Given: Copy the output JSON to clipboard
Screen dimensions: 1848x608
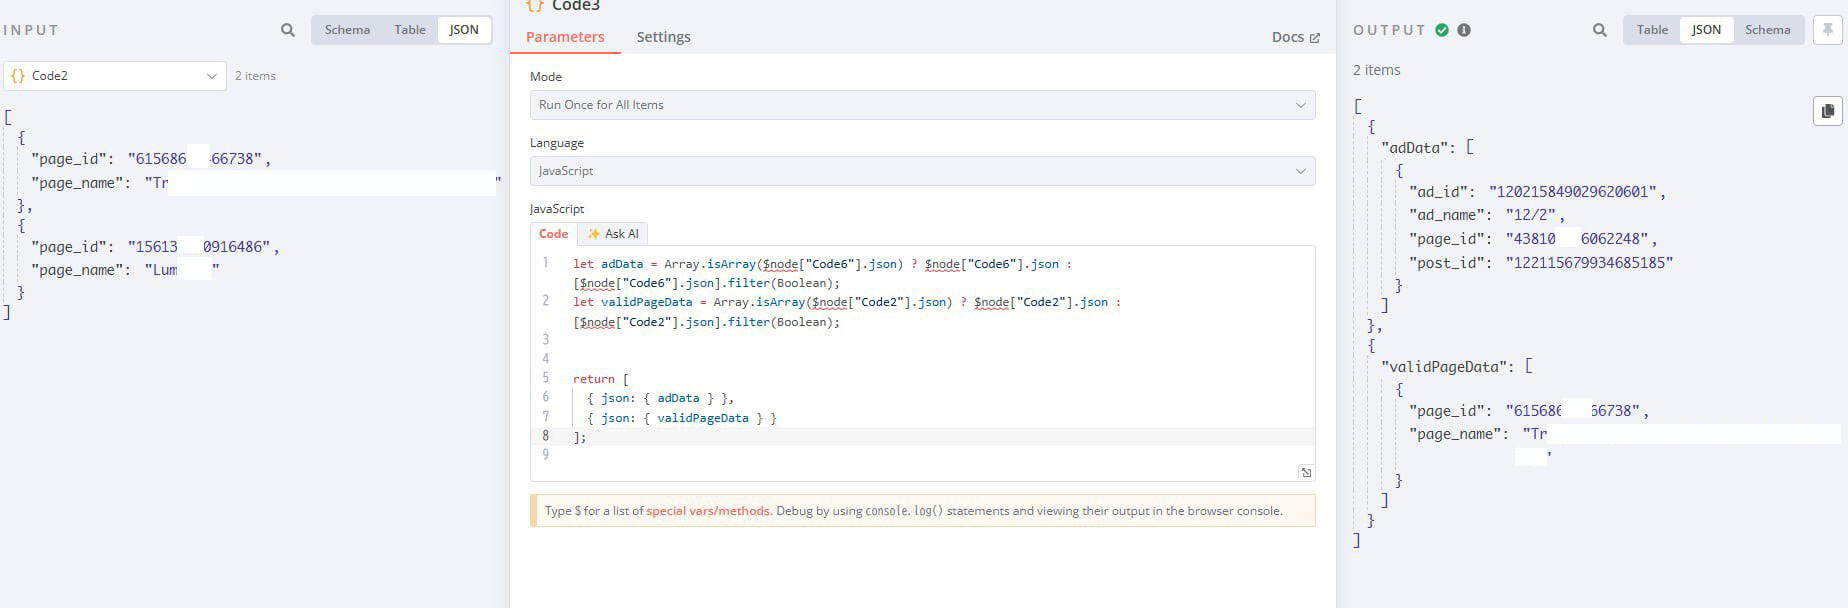Looking at the screenshot, I should (x=1828, y=111).
